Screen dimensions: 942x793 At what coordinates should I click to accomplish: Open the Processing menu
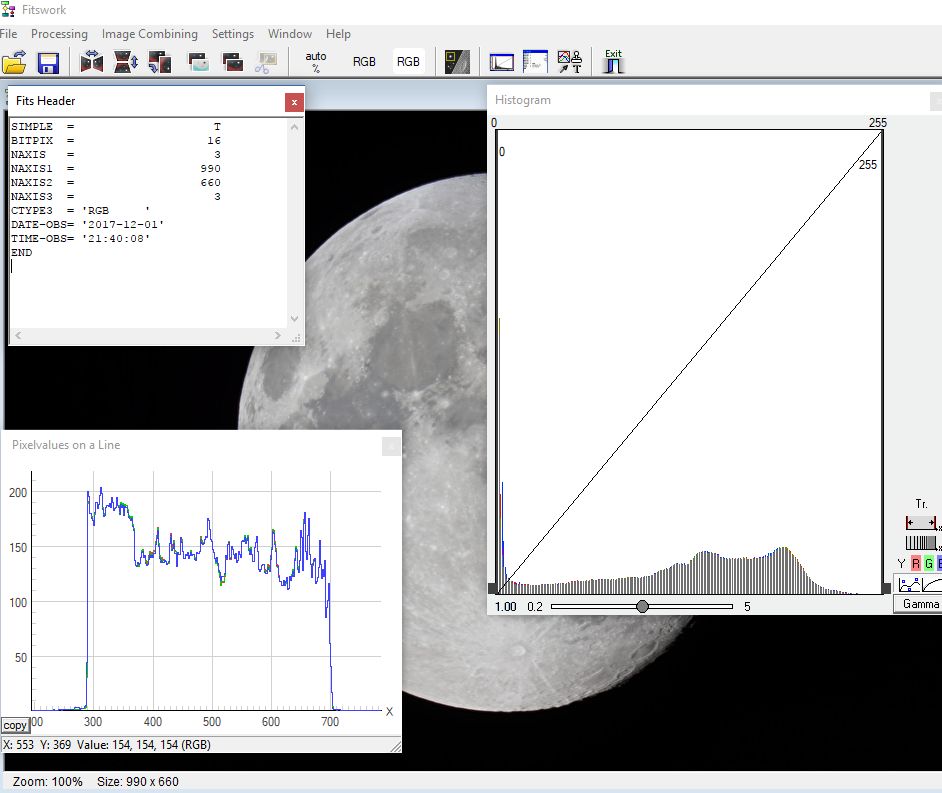point(59,34)
